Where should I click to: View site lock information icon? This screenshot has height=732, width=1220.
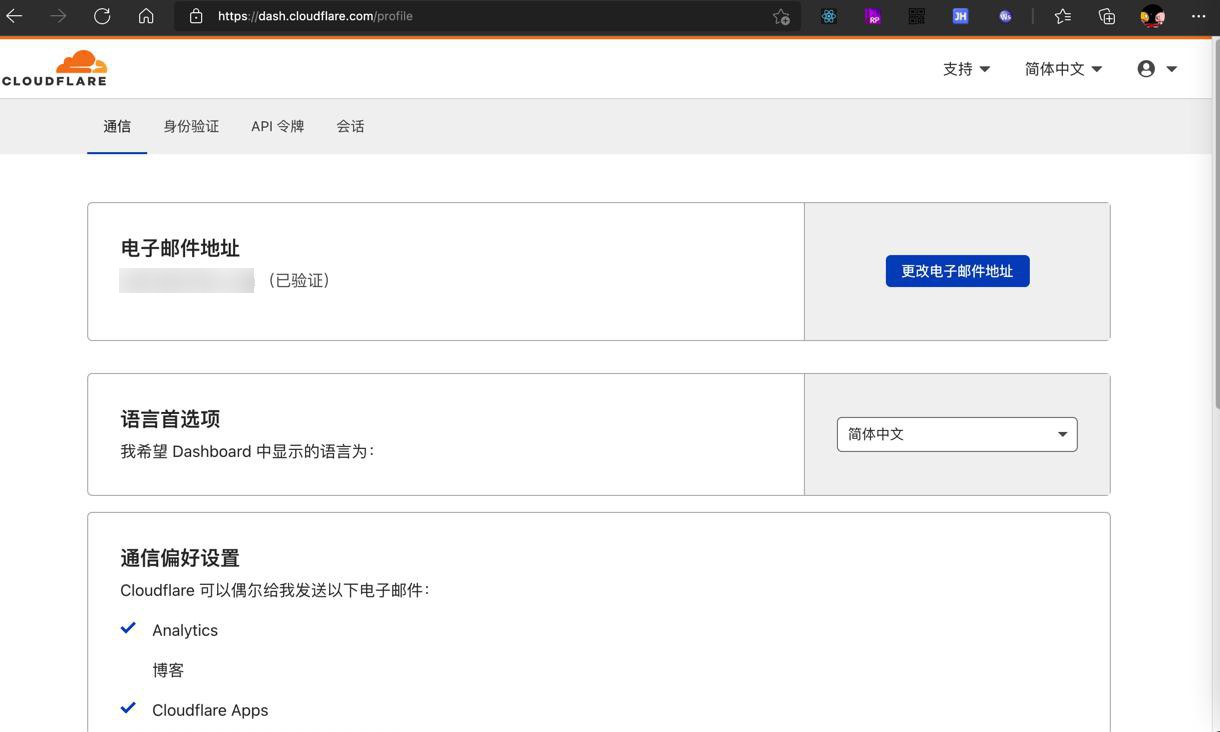click(x=196, y=16)
